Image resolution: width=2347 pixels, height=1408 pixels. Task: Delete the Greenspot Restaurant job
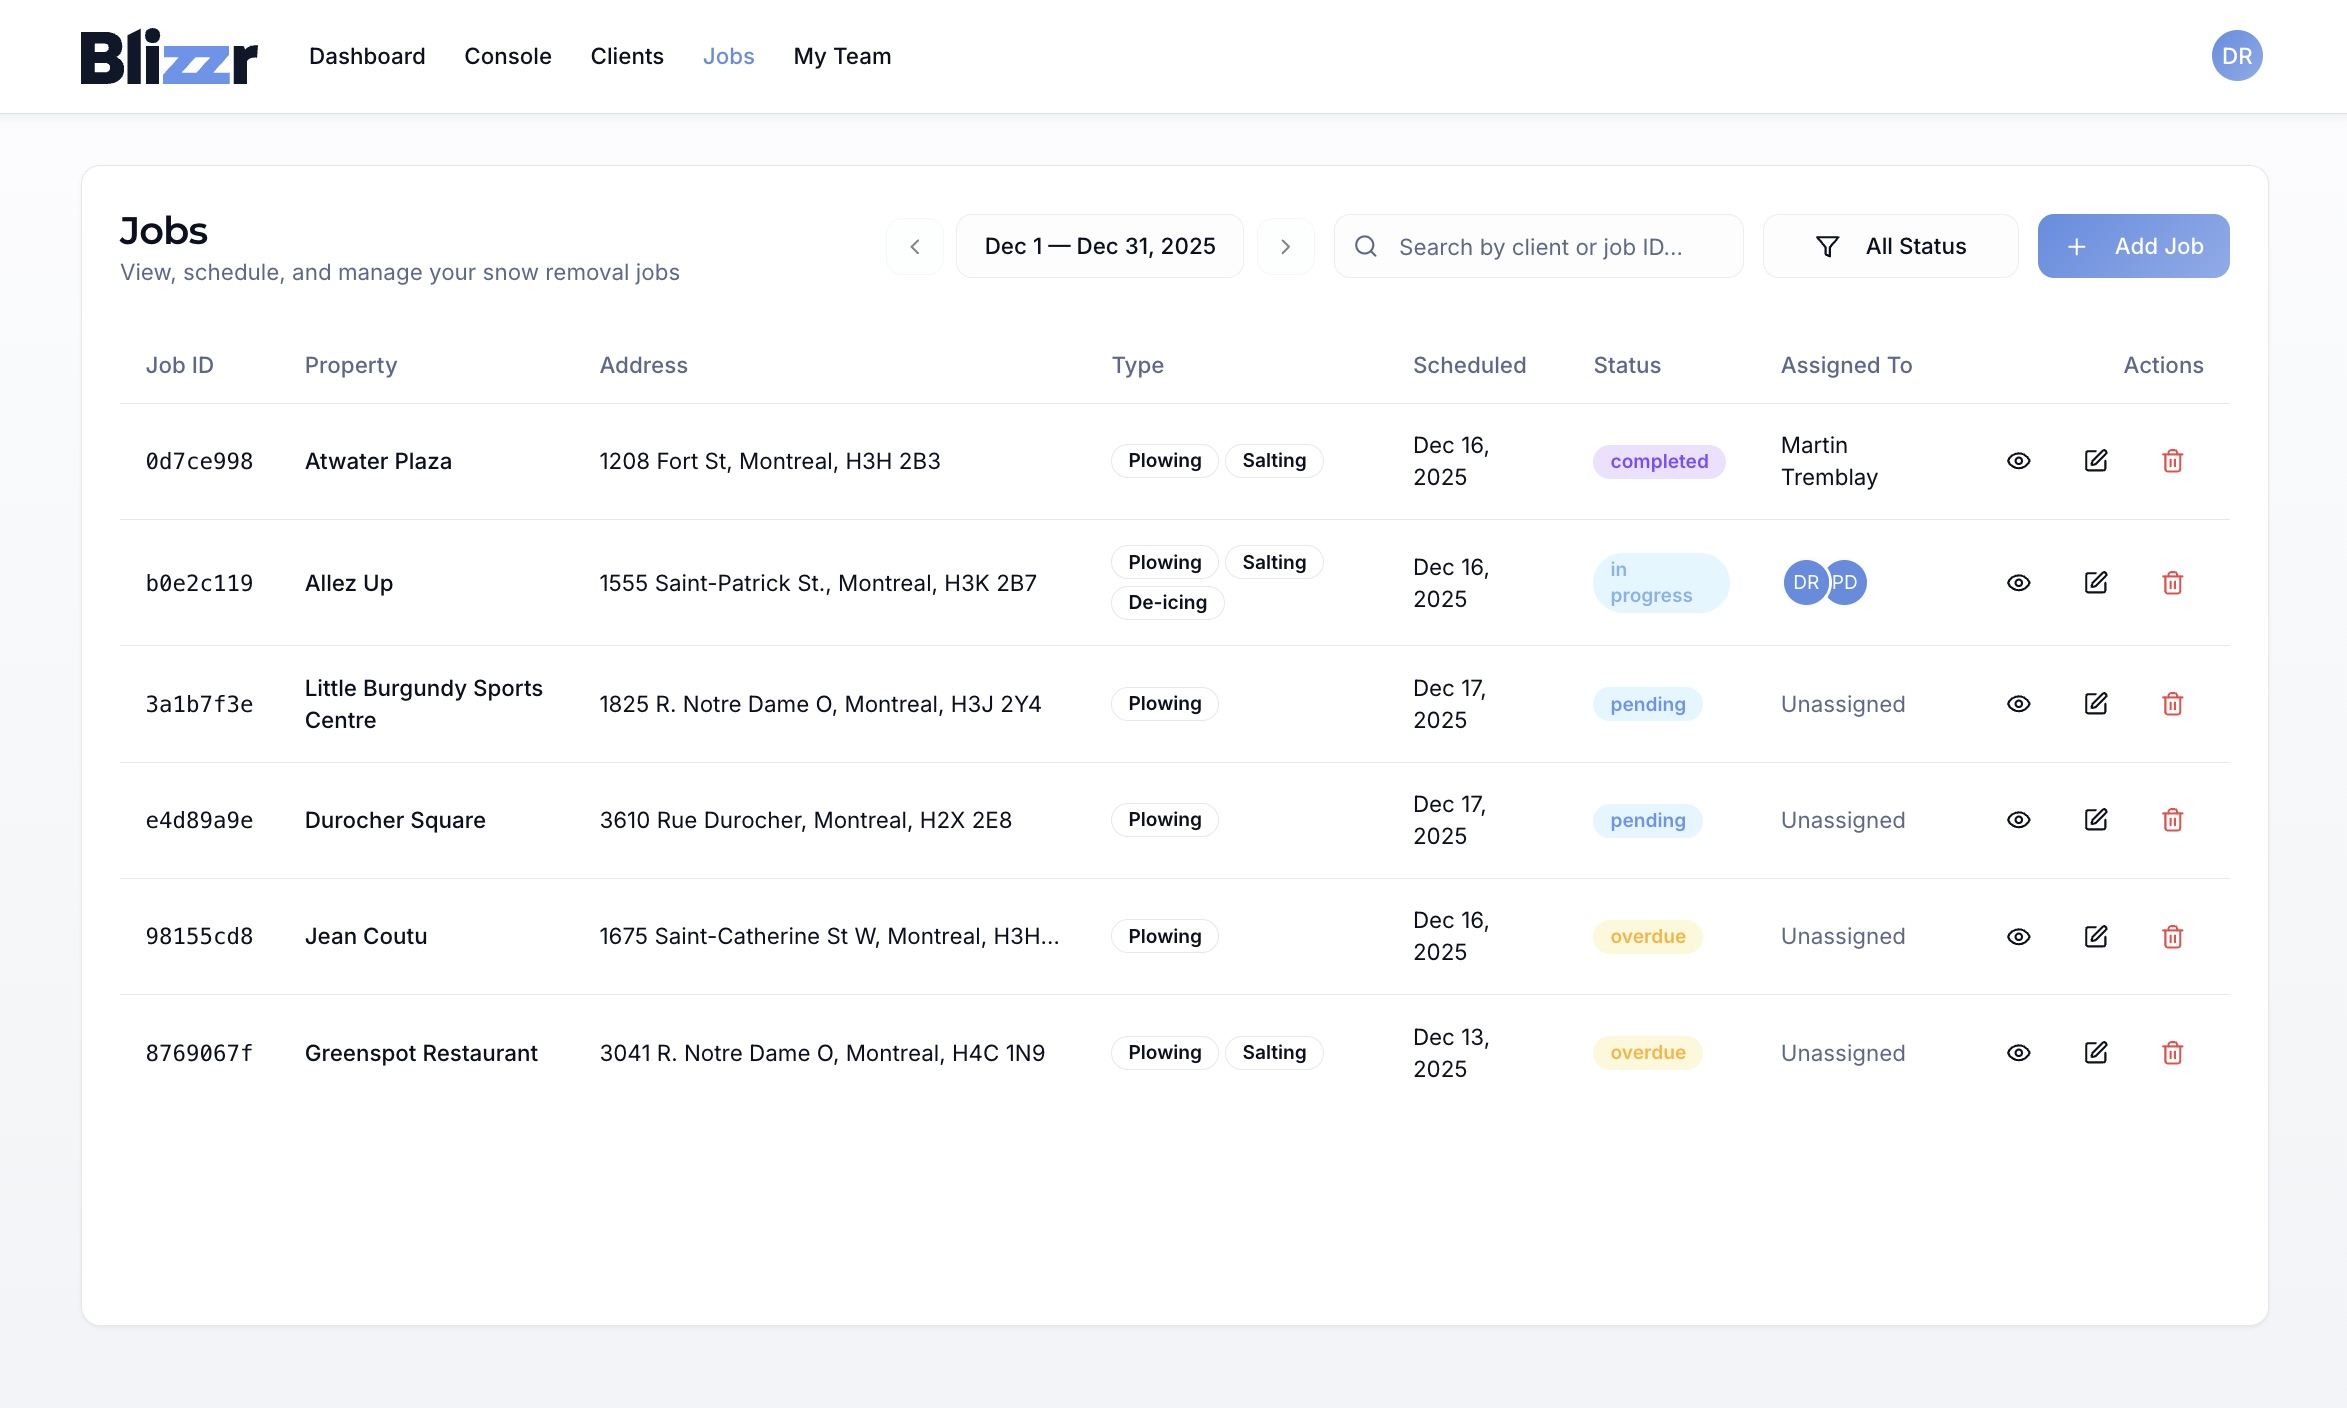(2173, 1052)
